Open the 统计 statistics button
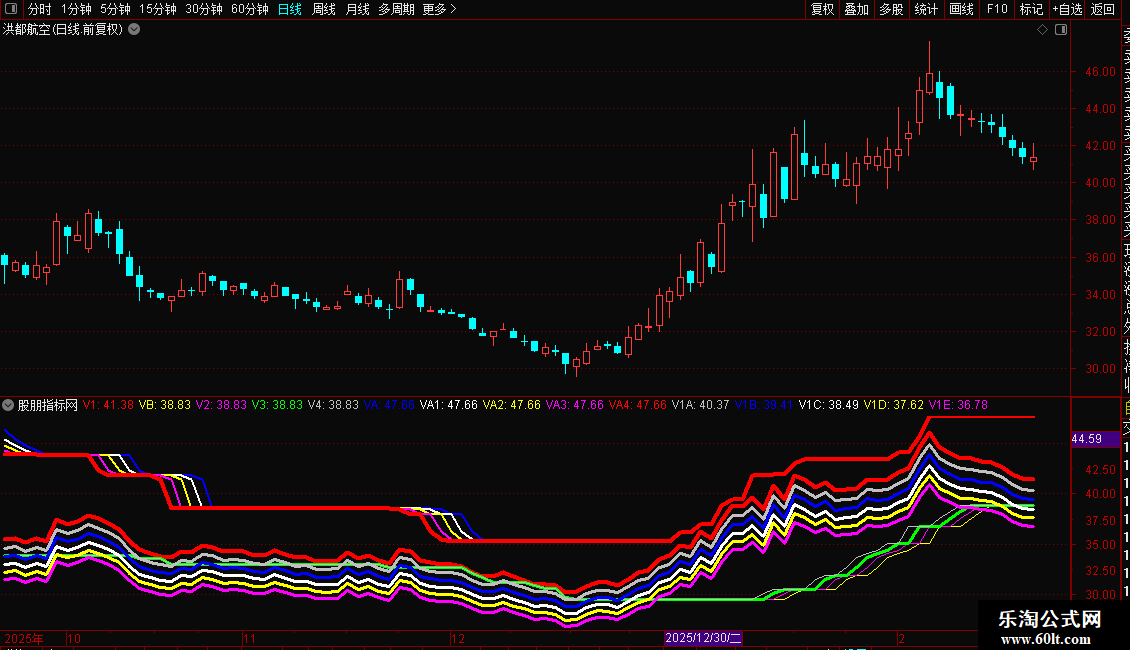Viewport: 1130px width, 650px height. tap(926, 9)
